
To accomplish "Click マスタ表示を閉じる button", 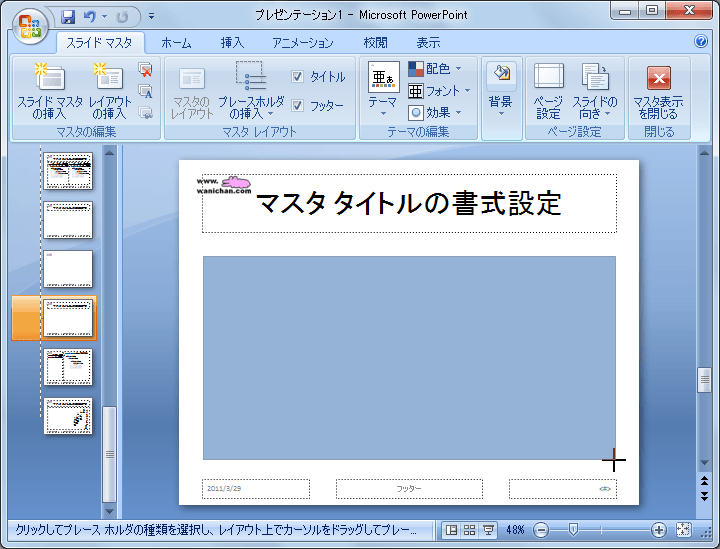I will [x=658, y=91].
